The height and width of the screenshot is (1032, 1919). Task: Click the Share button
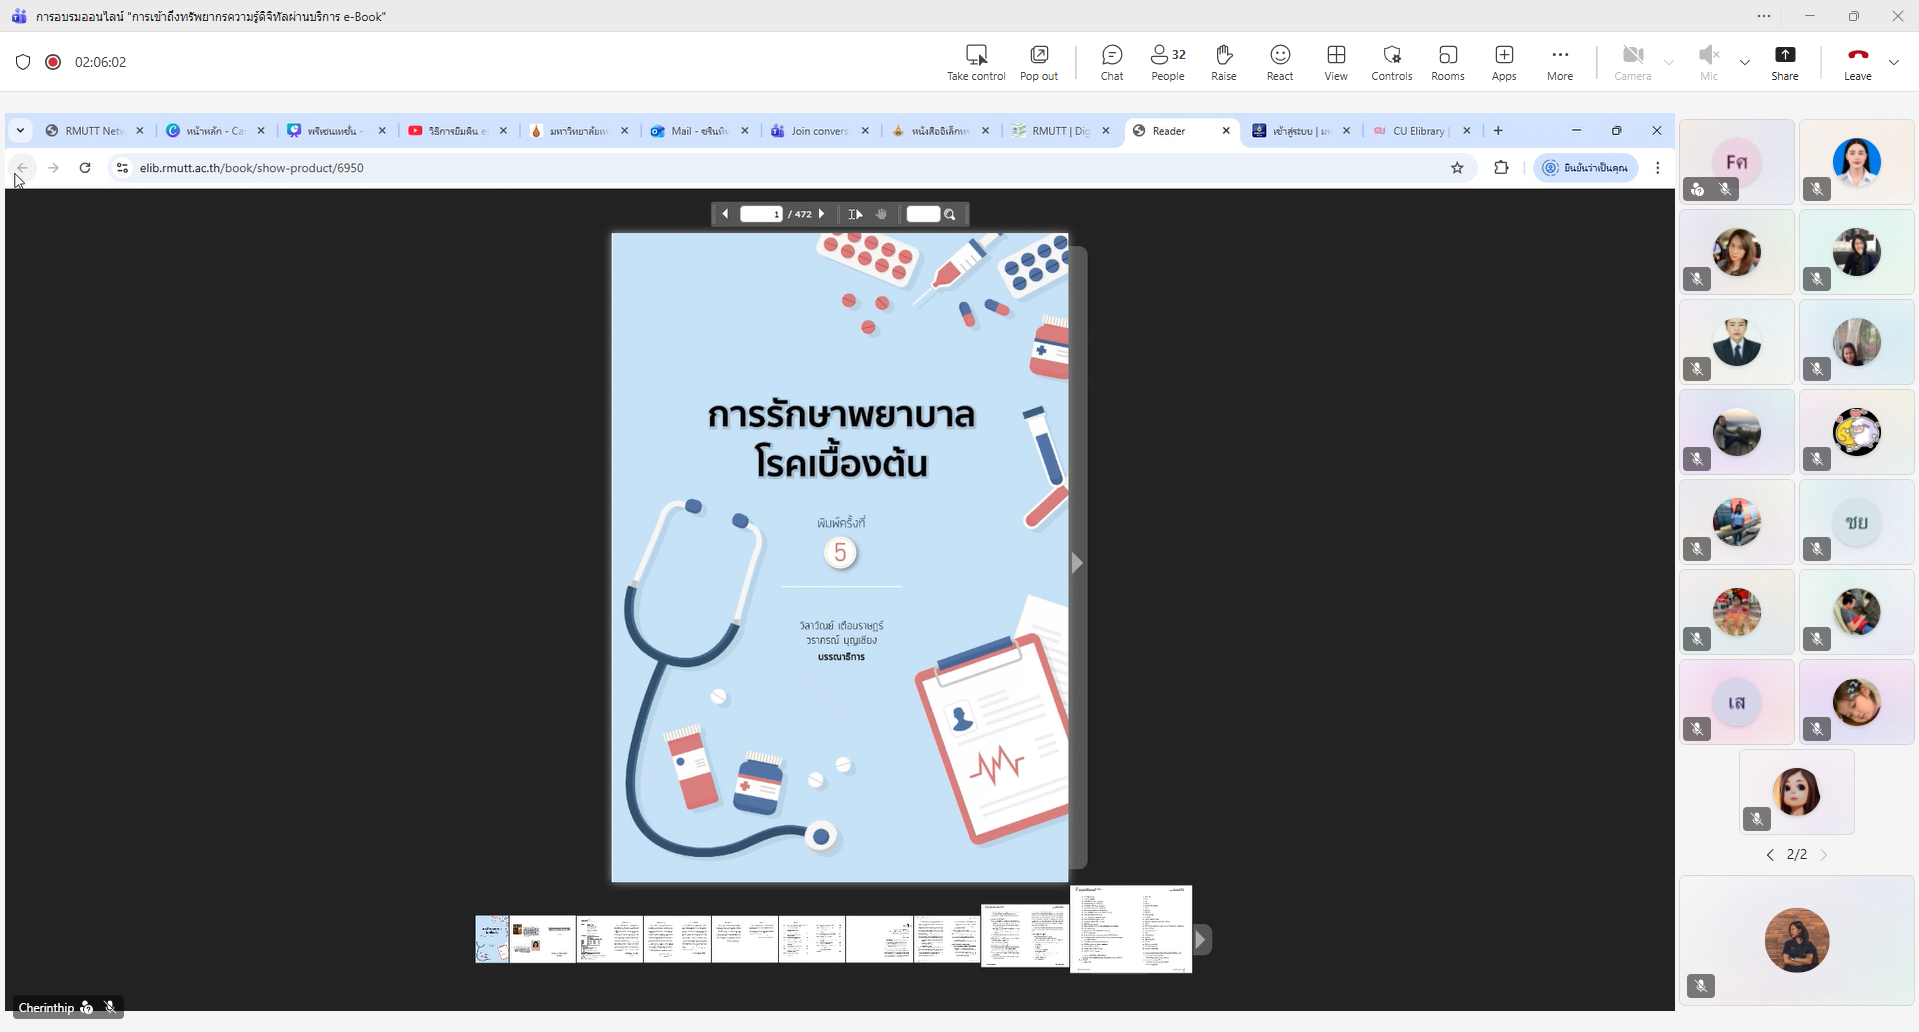pyautogui.click(x=1784, y=62)
